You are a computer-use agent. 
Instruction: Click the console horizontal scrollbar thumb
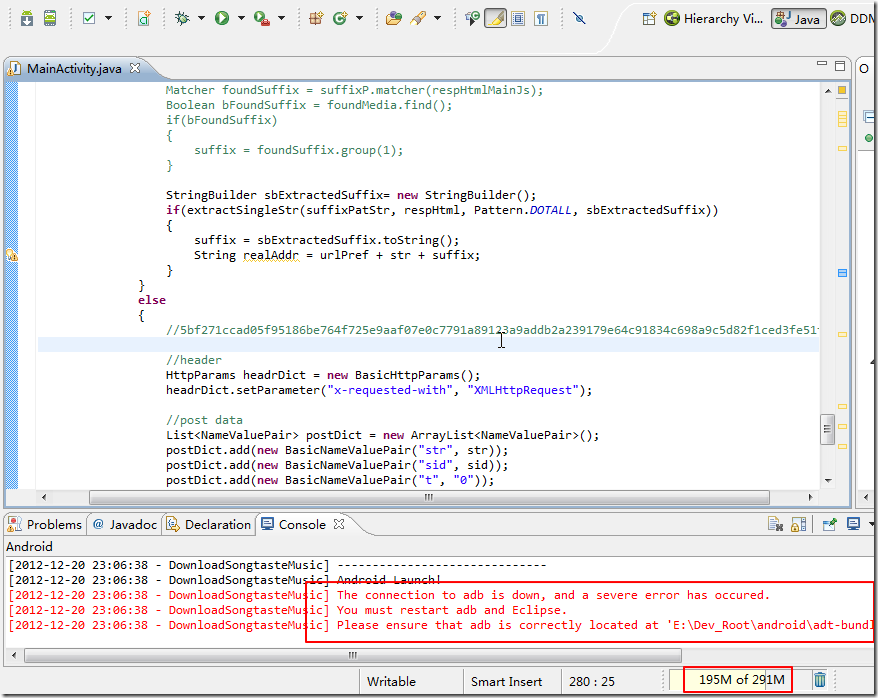point(352,656)
